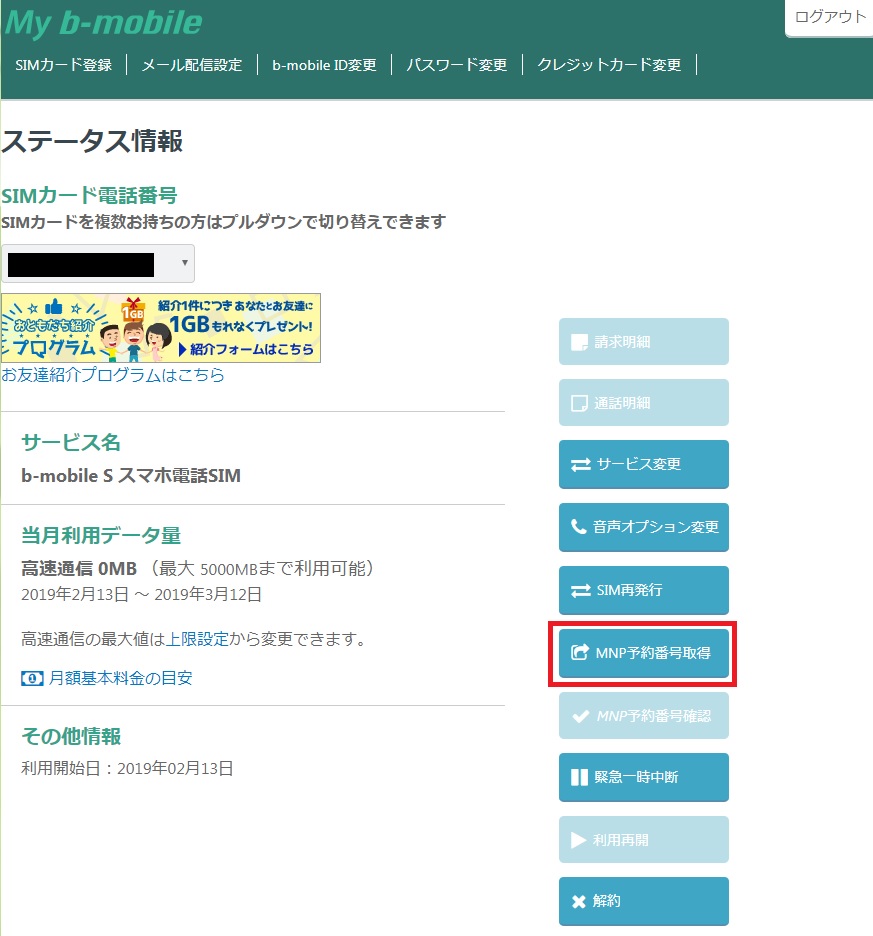
Task: Click the ステータス情報 heading
Action: point(92,141)
